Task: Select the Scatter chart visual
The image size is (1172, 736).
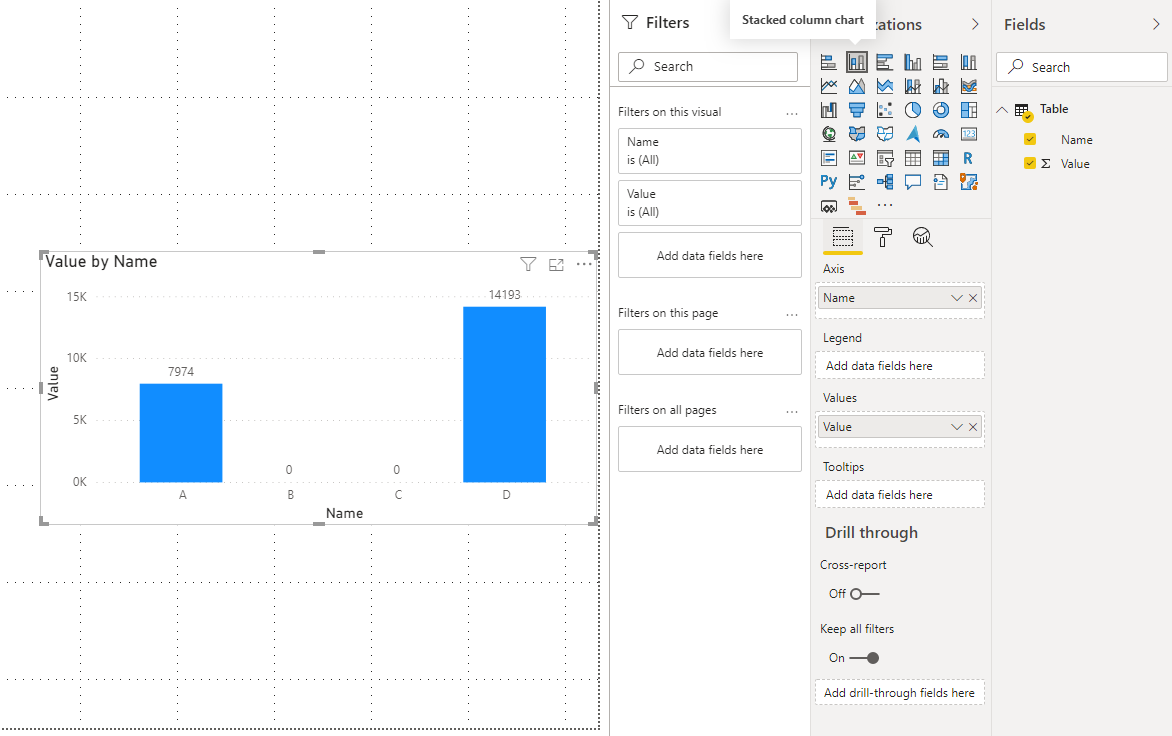Action: coord(885,110)
